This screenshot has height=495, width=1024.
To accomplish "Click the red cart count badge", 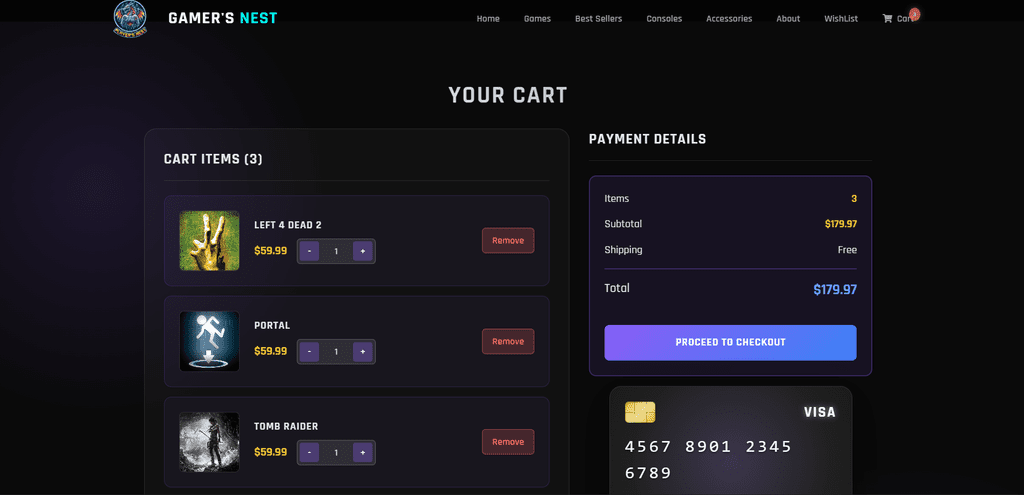I will tap(914, 14).
